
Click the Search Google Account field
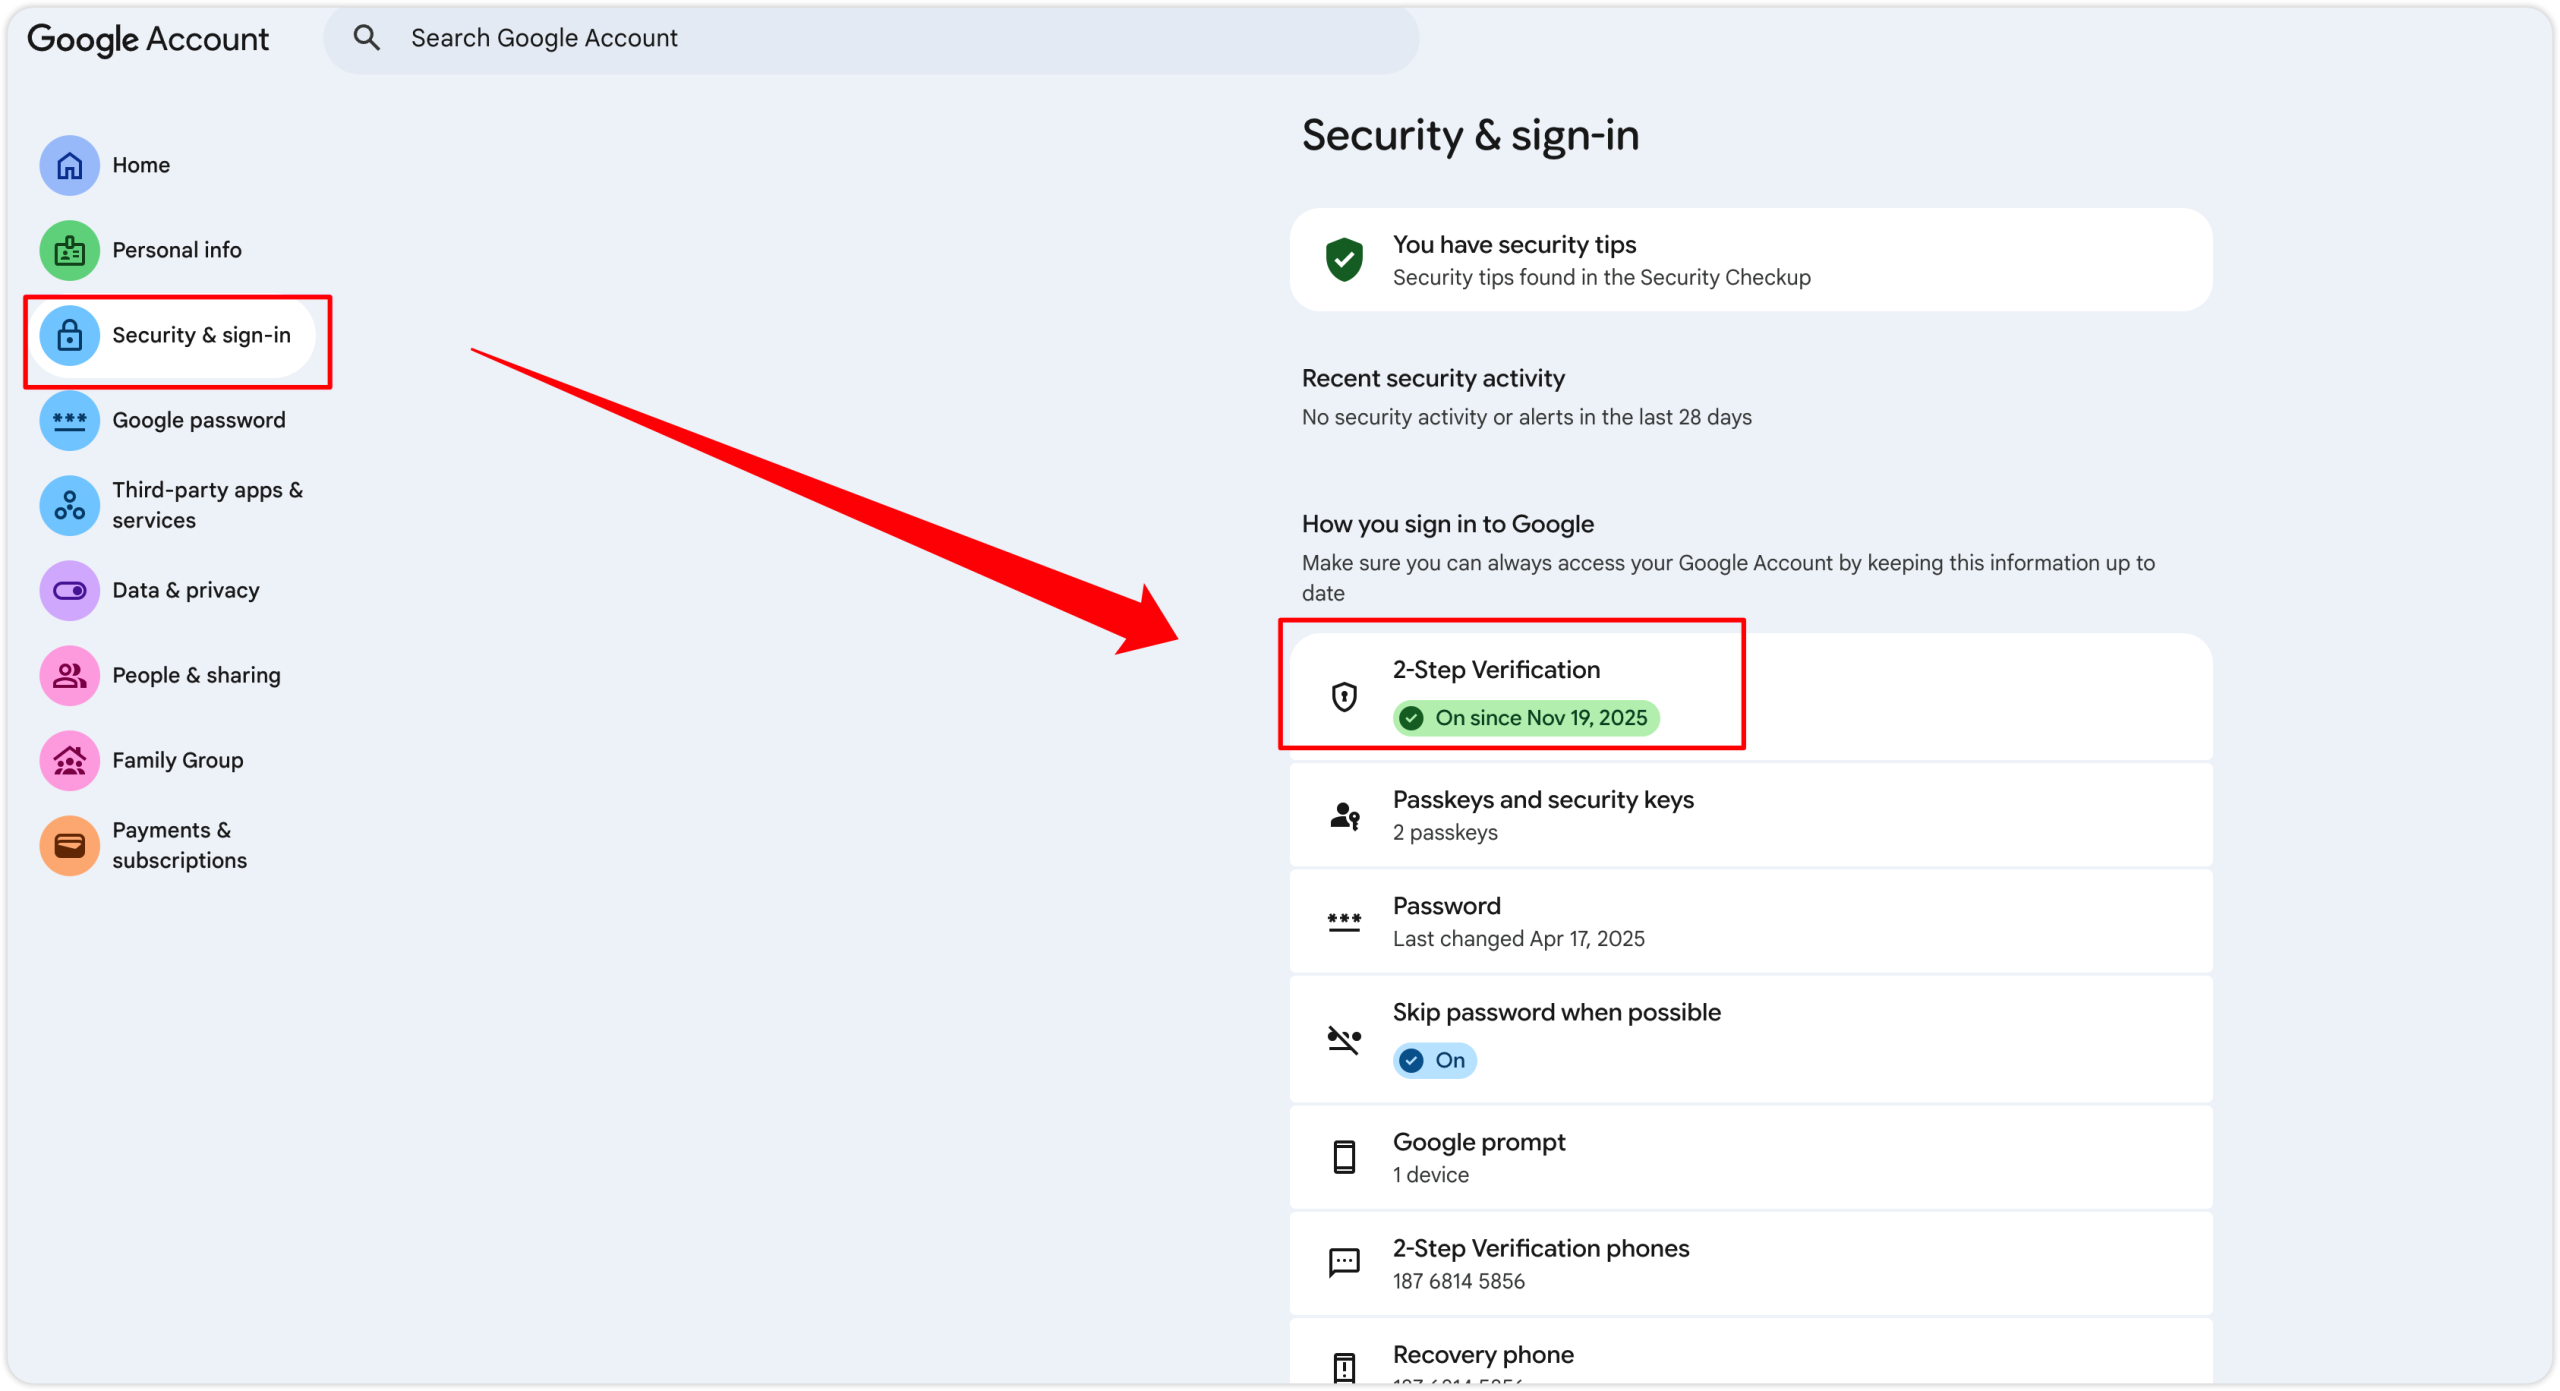[870, 39]
